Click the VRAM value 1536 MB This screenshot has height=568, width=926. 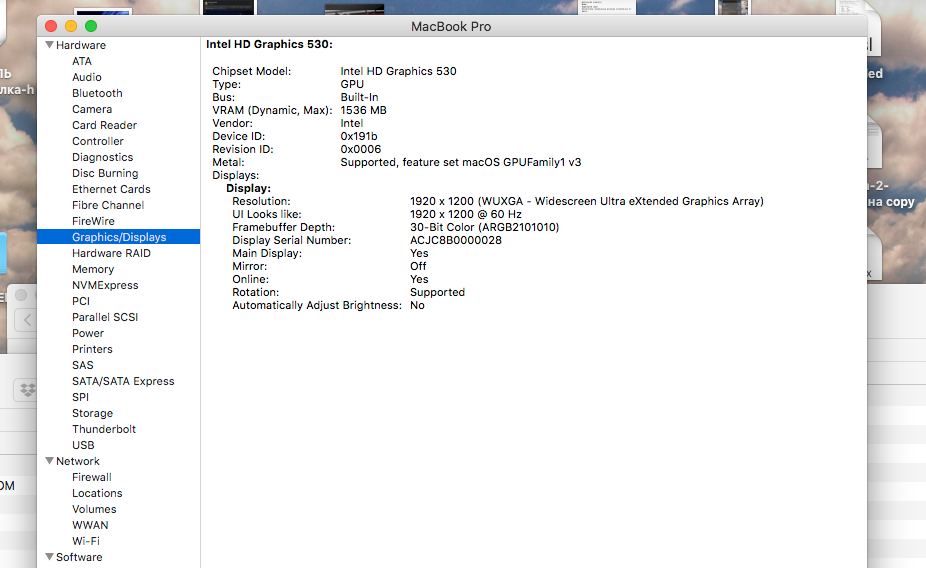pos(363,110)
